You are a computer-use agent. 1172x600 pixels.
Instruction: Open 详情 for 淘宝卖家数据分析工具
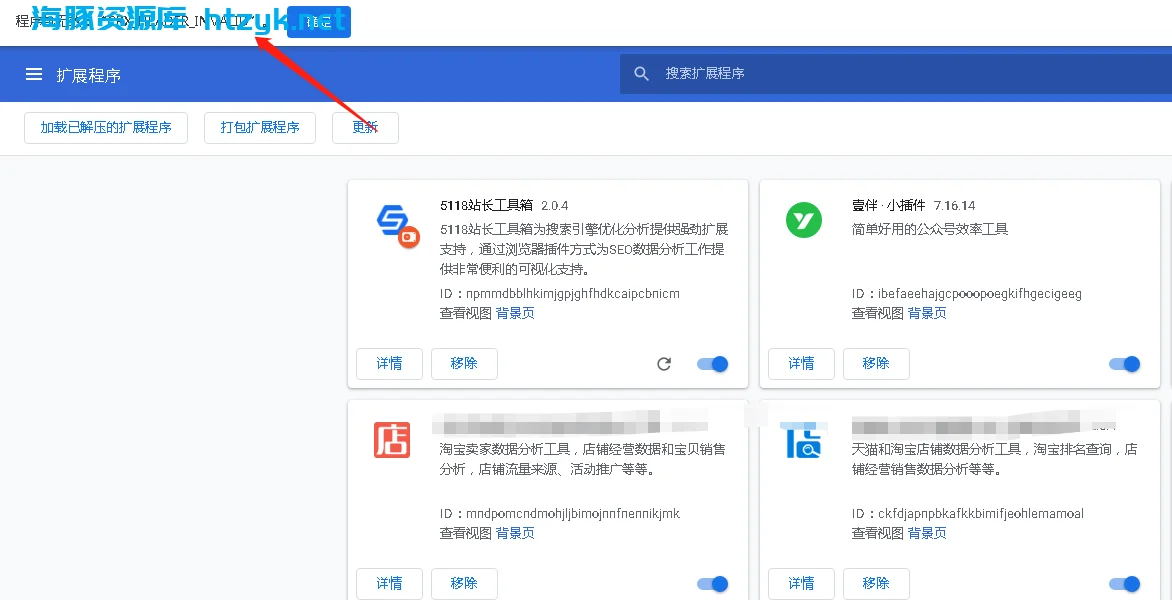(x=389, y=584)
